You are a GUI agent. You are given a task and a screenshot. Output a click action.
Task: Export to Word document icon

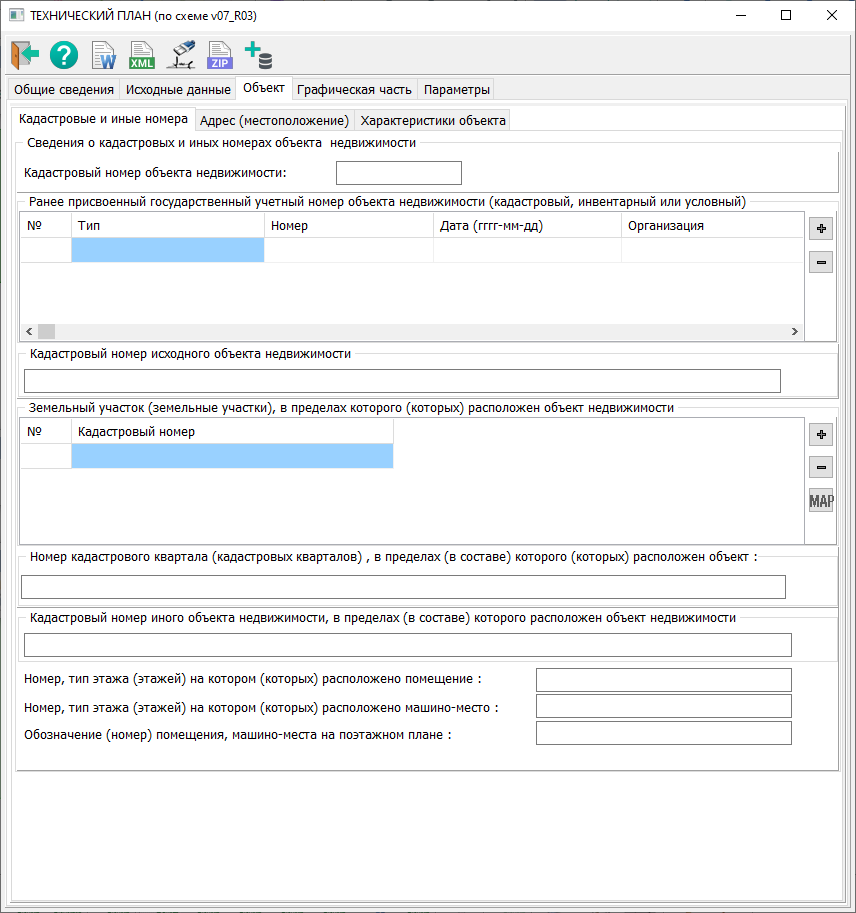click(x=103, y=55)
